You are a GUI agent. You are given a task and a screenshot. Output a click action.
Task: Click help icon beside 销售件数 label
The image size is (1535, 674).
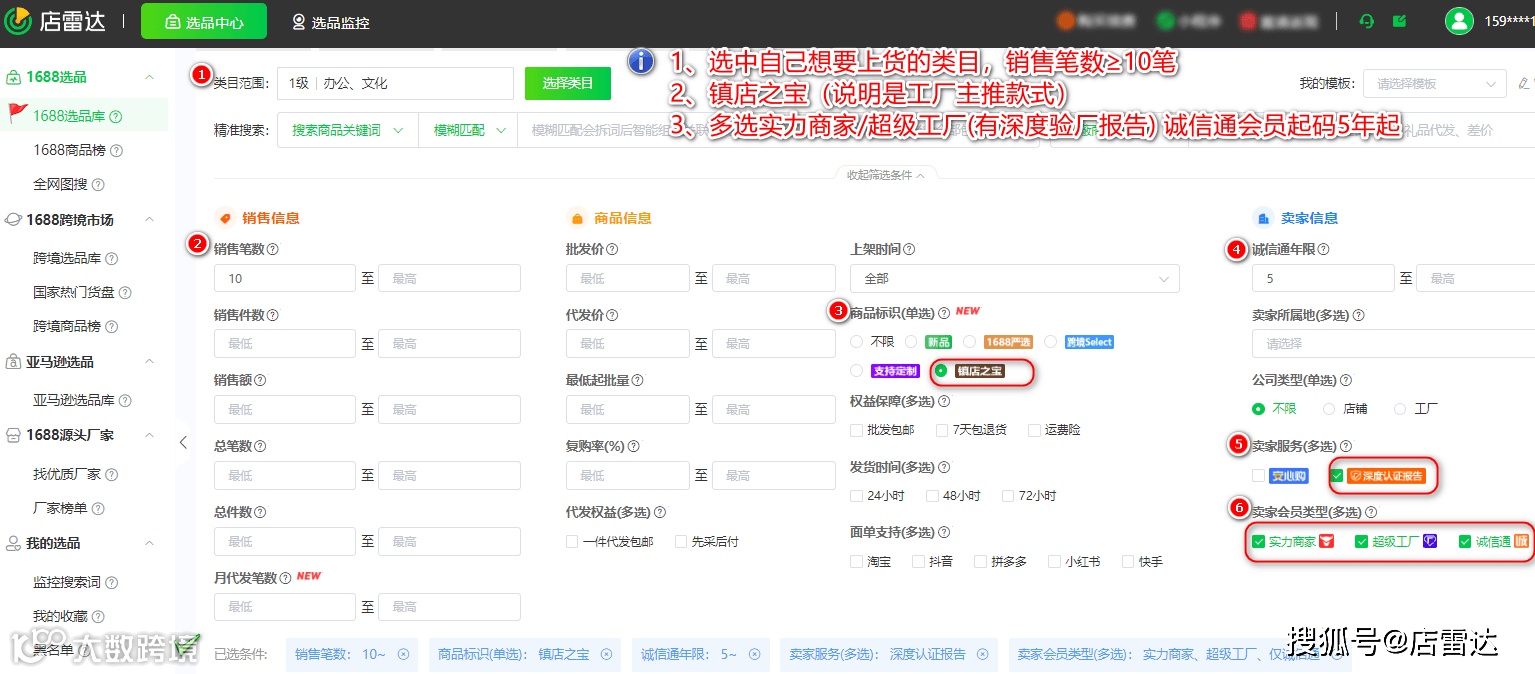[273, 315]
